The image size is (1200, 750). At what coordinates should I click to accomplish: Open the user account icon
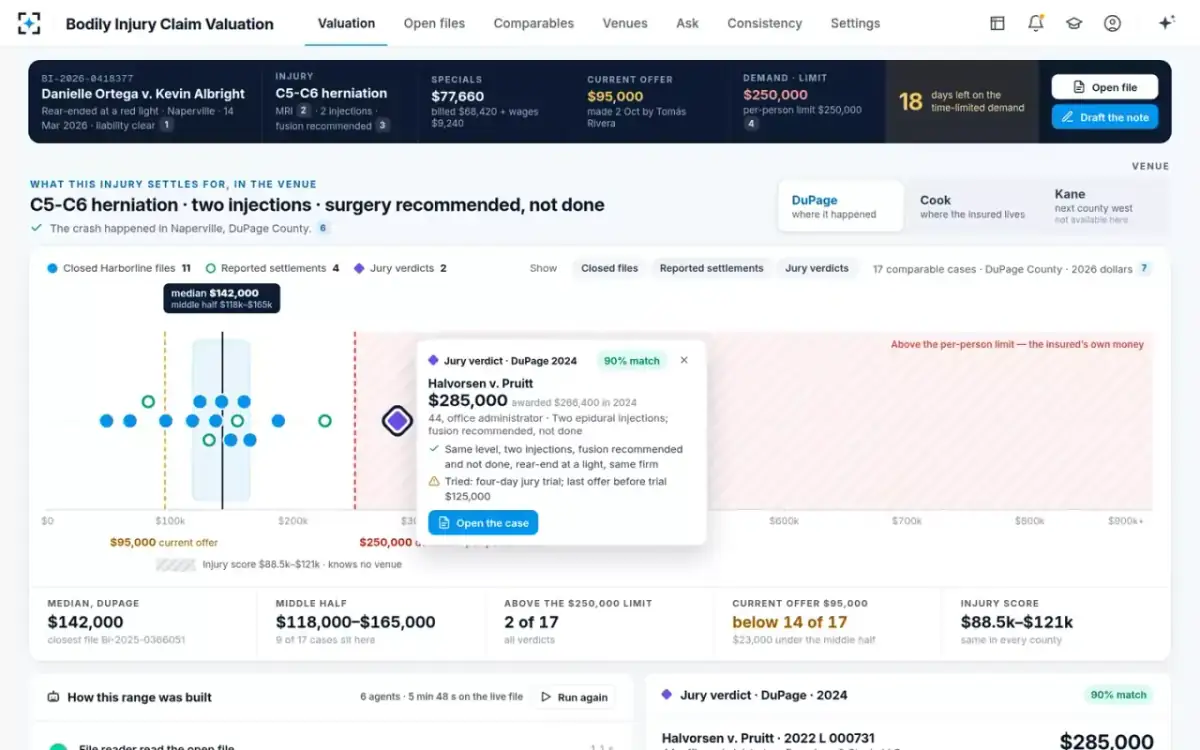[x=1112, y=23]
